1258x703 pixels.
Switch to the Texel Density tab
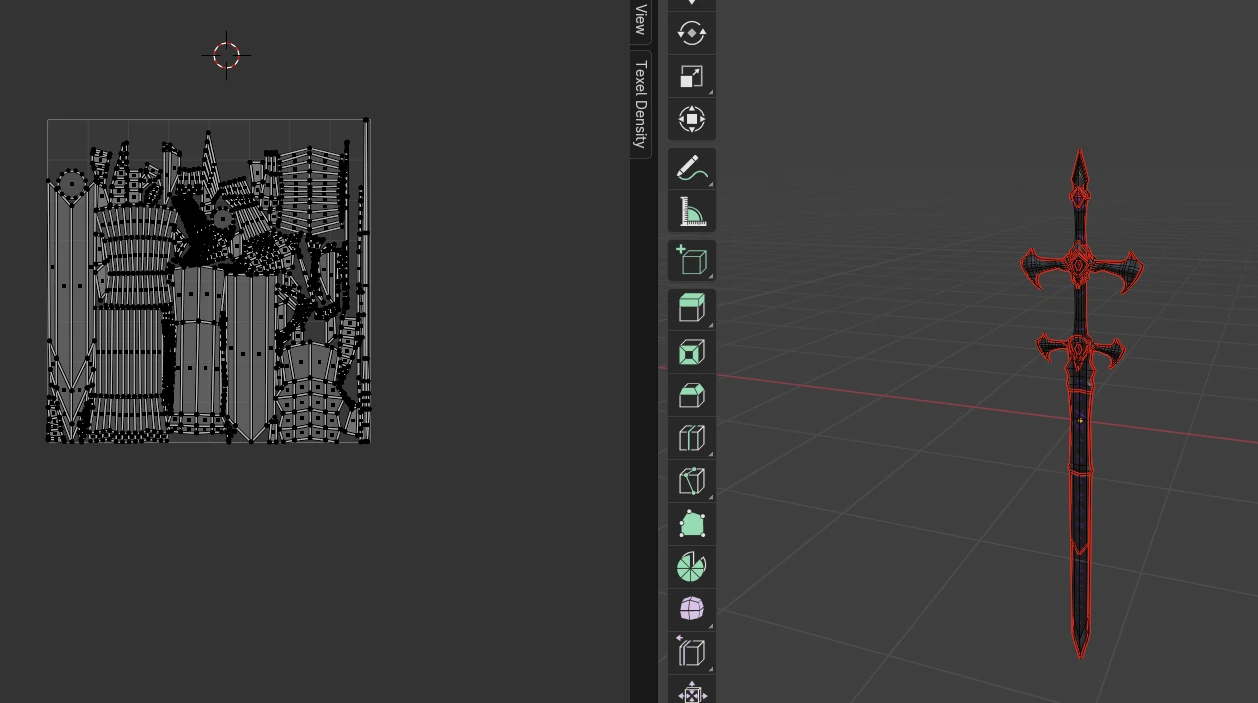pyautogui.click(x=641, y=104)
